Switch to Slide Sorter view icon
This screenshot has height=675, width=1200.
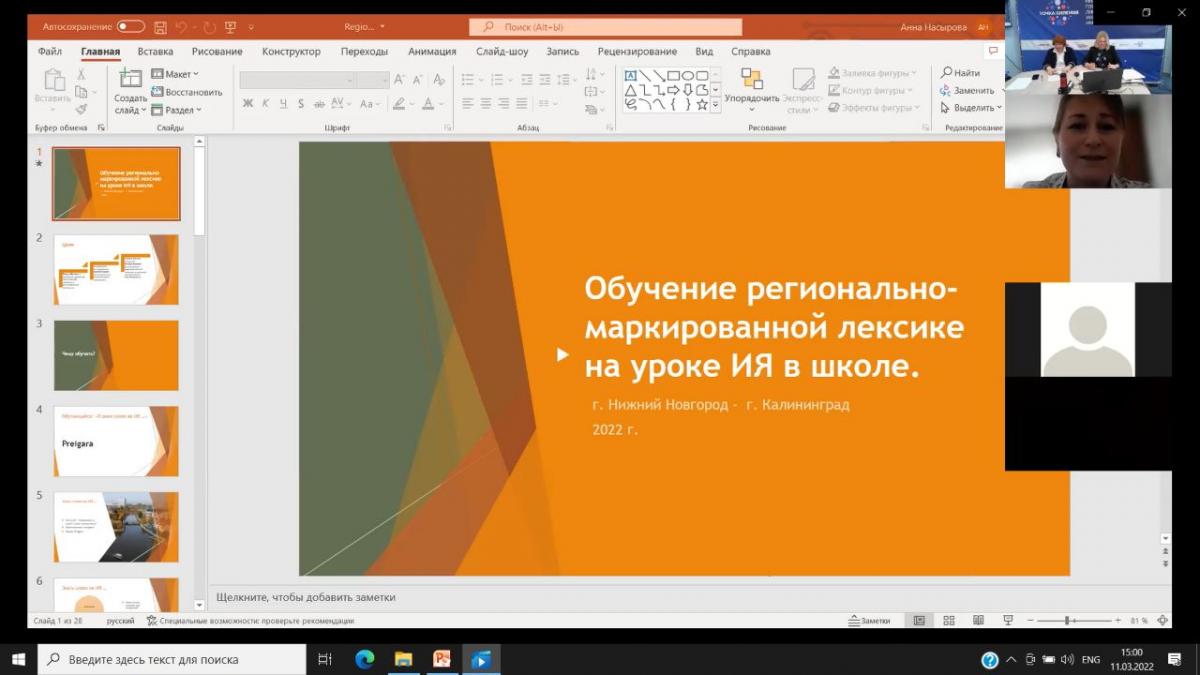[x=949, y=621]
